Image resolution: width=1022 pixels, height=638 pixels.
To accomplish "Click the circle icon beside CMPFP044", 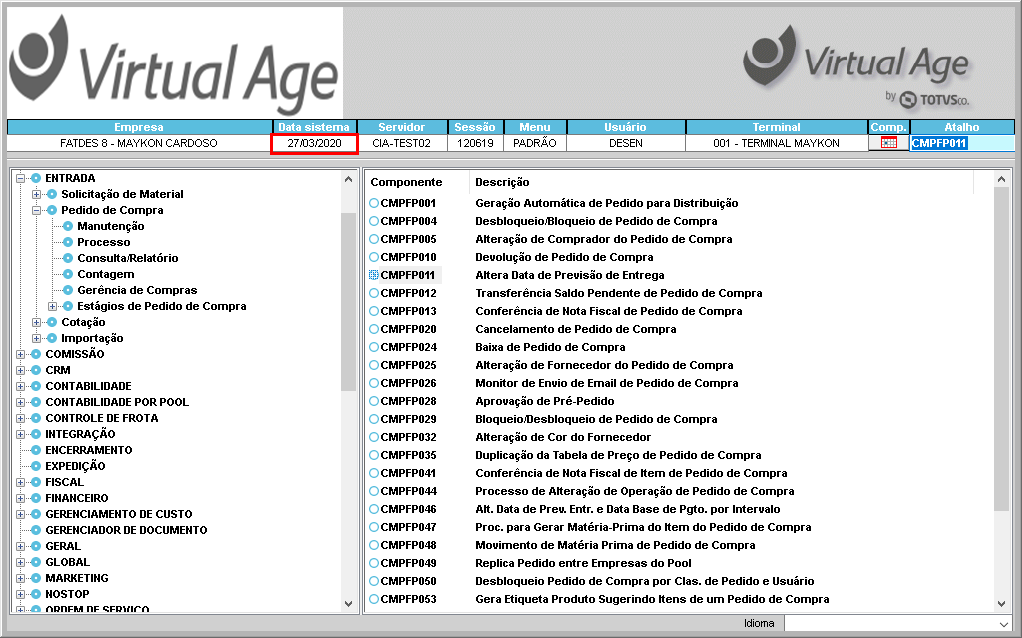I will (374, 491).
